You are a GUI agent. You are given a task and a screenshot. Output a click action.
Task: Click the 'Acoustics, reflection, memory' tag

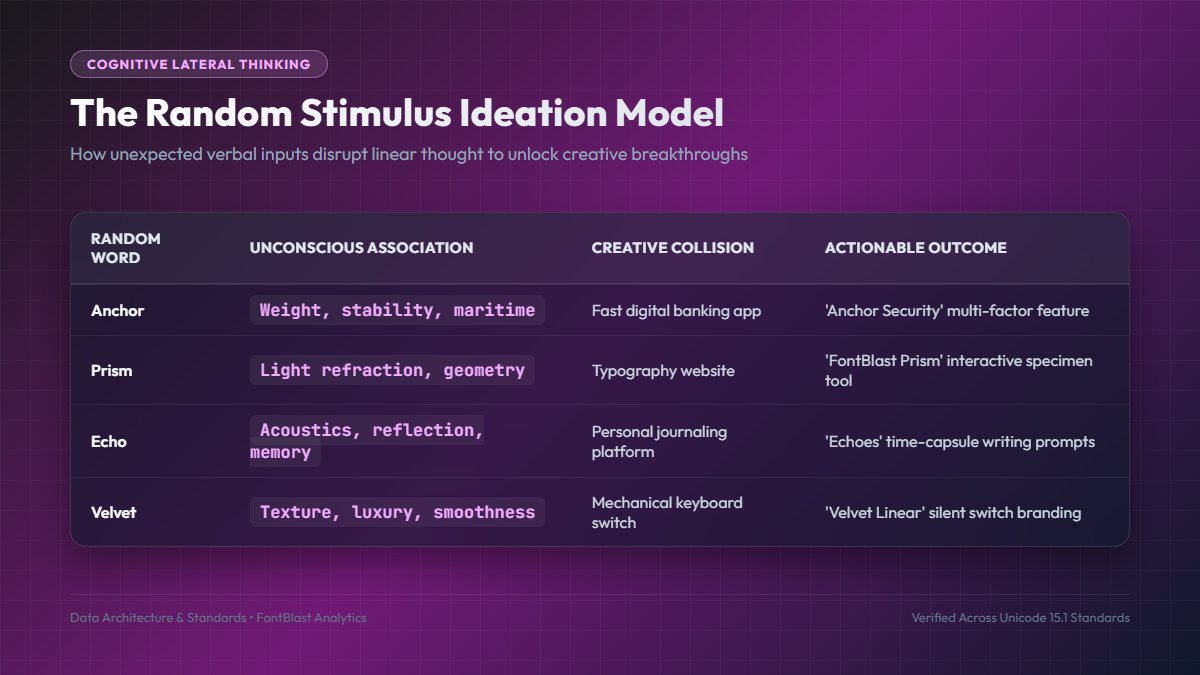(x=367, y=441)
